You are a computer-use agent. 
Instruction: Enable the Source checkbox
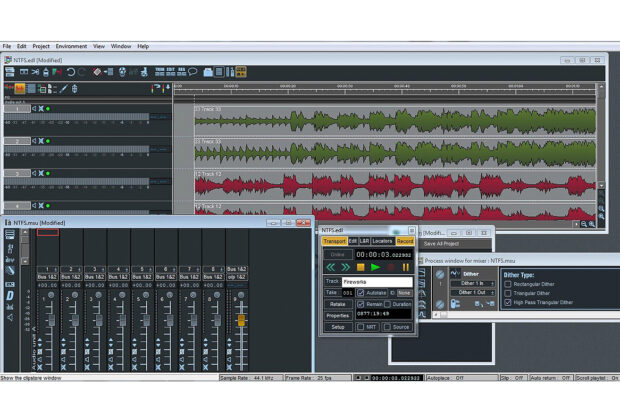[x=388, y=327]
